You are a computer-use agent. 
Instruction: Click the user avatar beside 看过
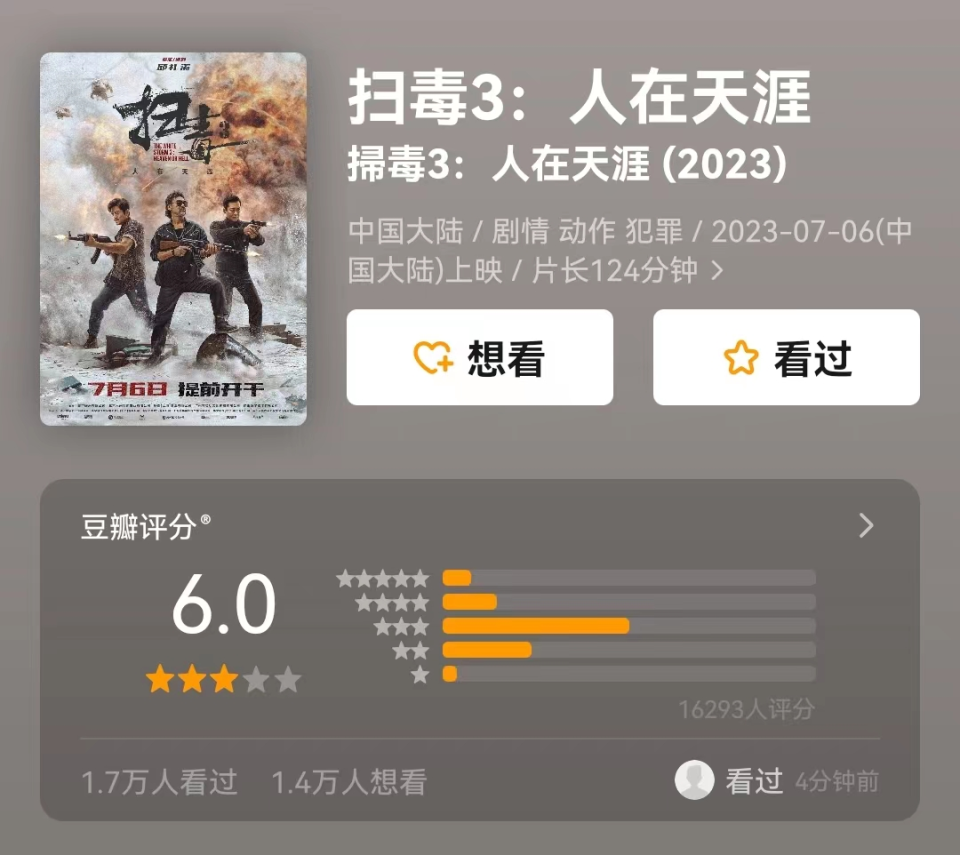click(x=694, y=780)
